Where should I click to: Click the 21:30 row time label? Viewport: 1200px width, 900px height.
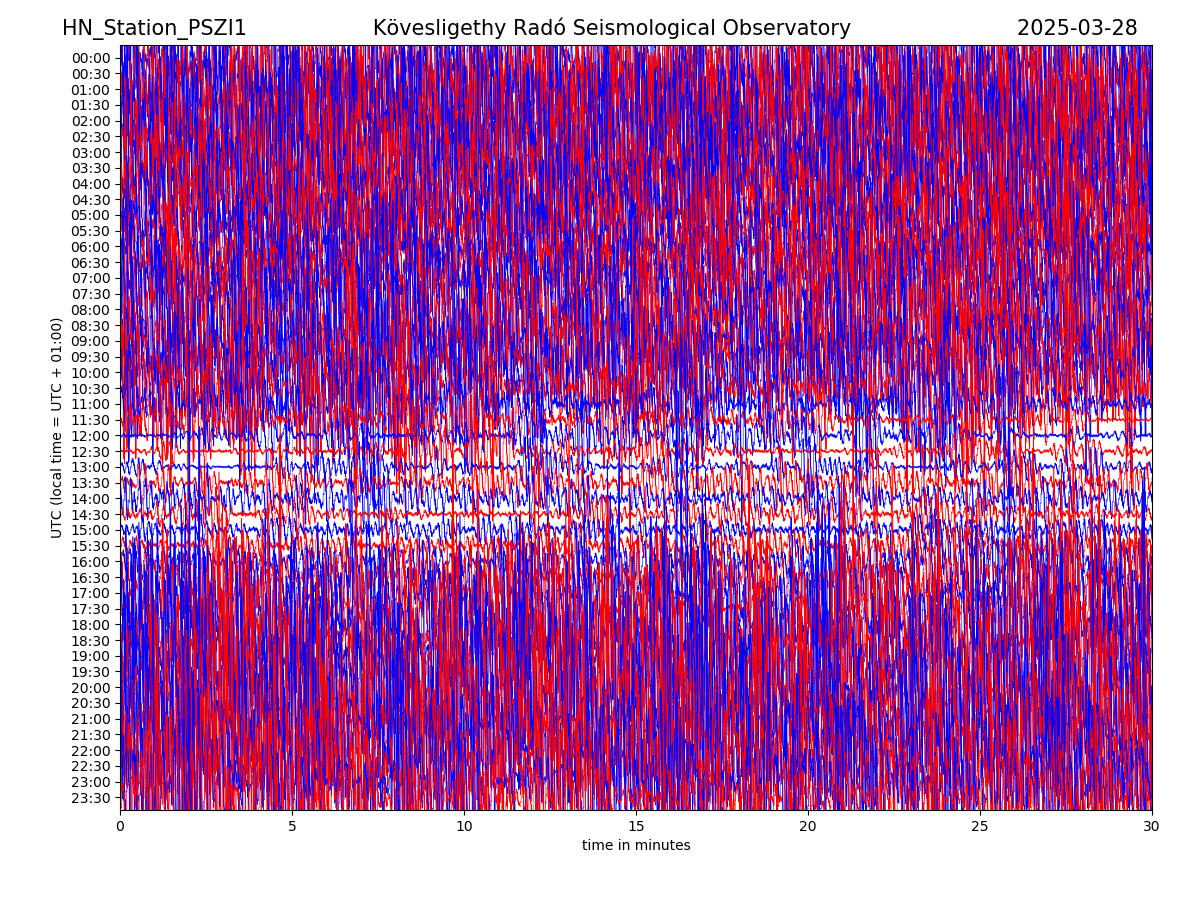(x=91, y=735)
